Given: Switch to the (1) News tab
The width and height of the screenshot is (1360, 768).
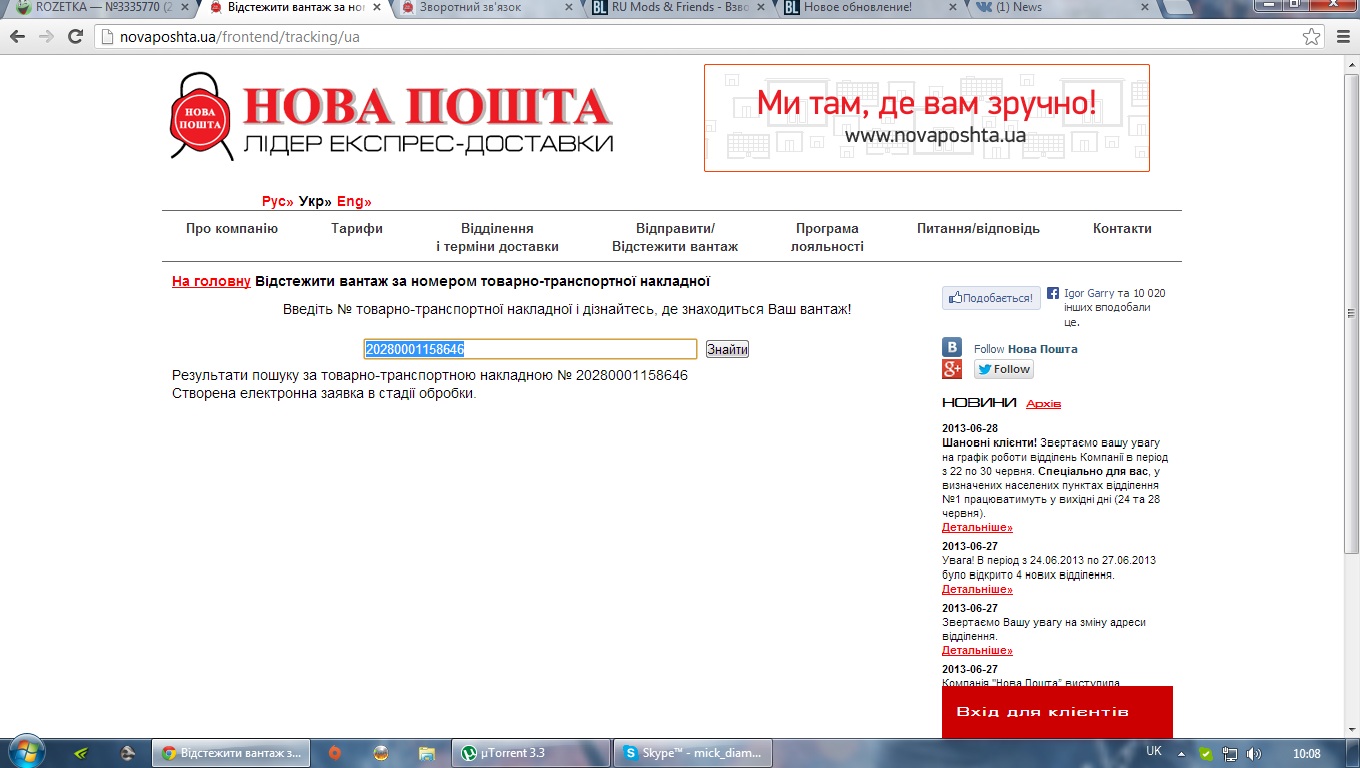Looking at the screenshot, I should (x=1062, y=8).
